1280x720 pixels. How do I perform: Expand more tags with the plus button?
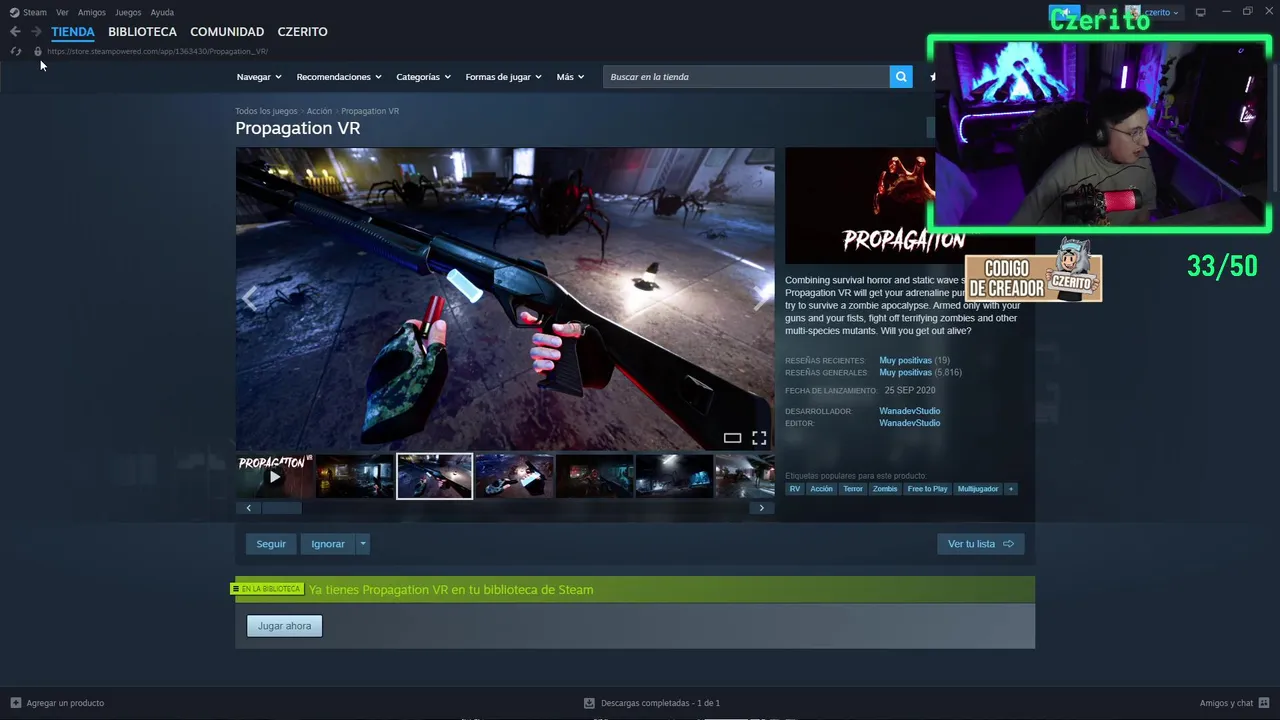(1011, 489)
